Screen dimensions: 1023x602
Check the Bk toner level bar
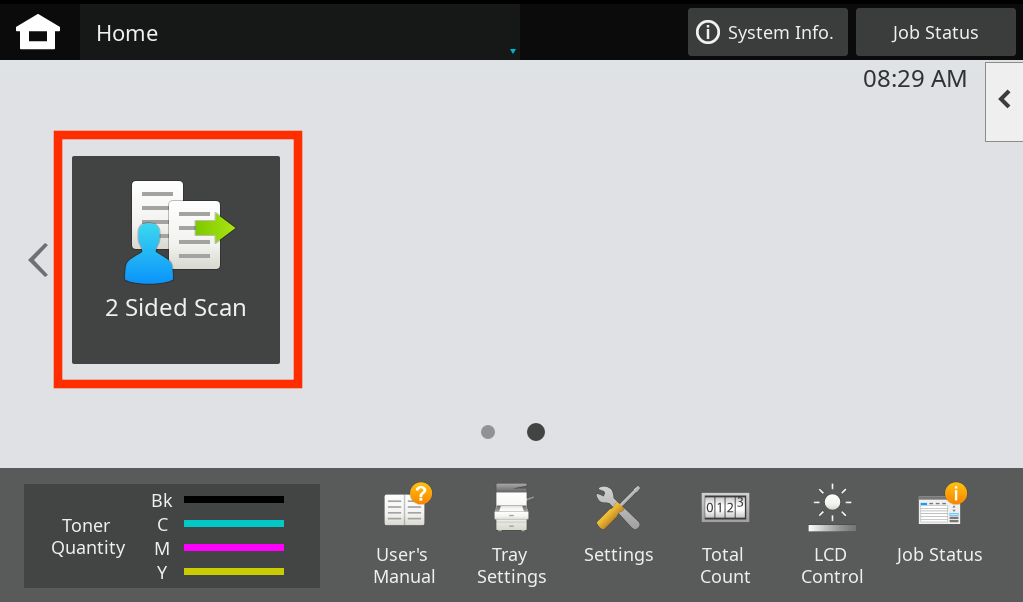(x=234, y=500)
